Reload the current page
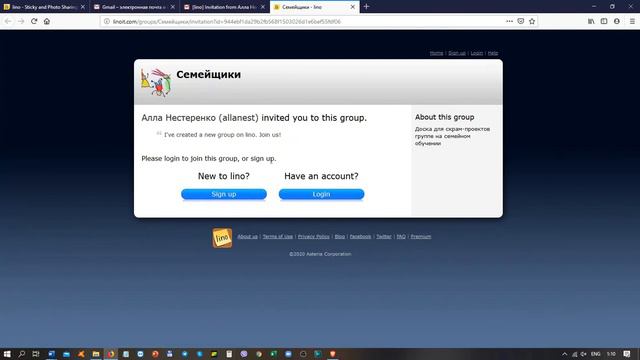The width and height of the screenshot is (640, 360). click(x=34, y=21)
